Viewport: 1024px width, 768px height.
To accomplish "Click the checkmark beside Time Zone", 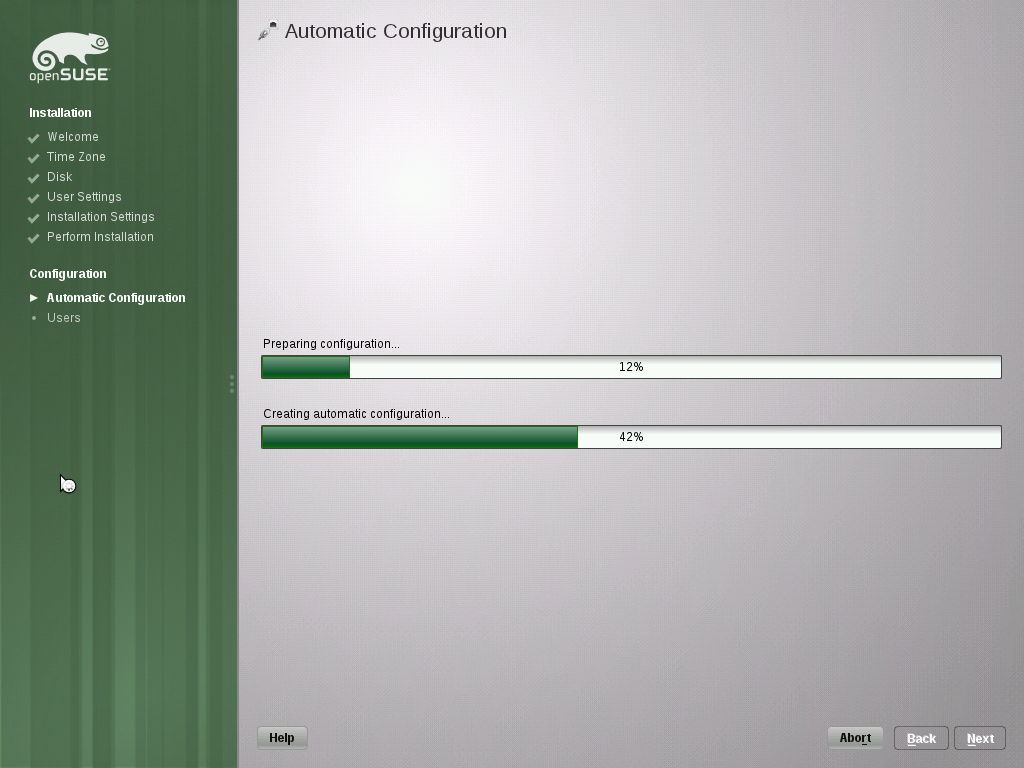I will point(33,157).
